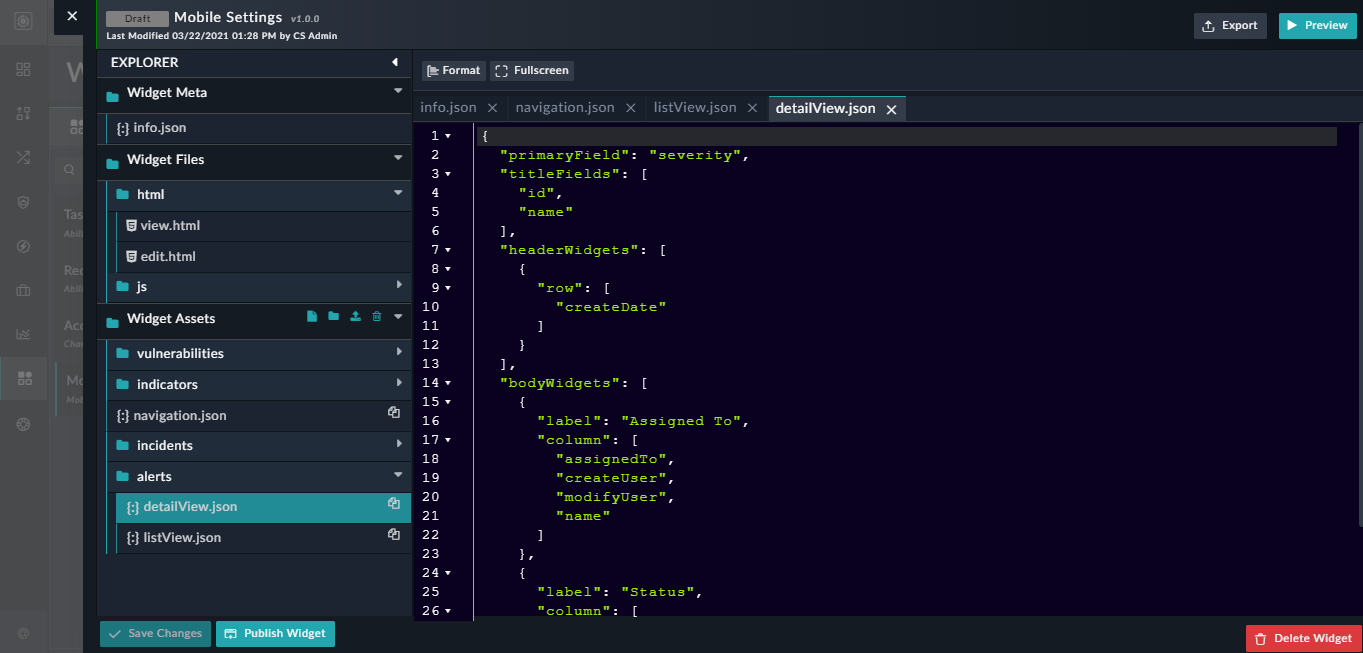Click the copy icon beside detailView.json
The image size is (1363, 653).
(394, 504)
